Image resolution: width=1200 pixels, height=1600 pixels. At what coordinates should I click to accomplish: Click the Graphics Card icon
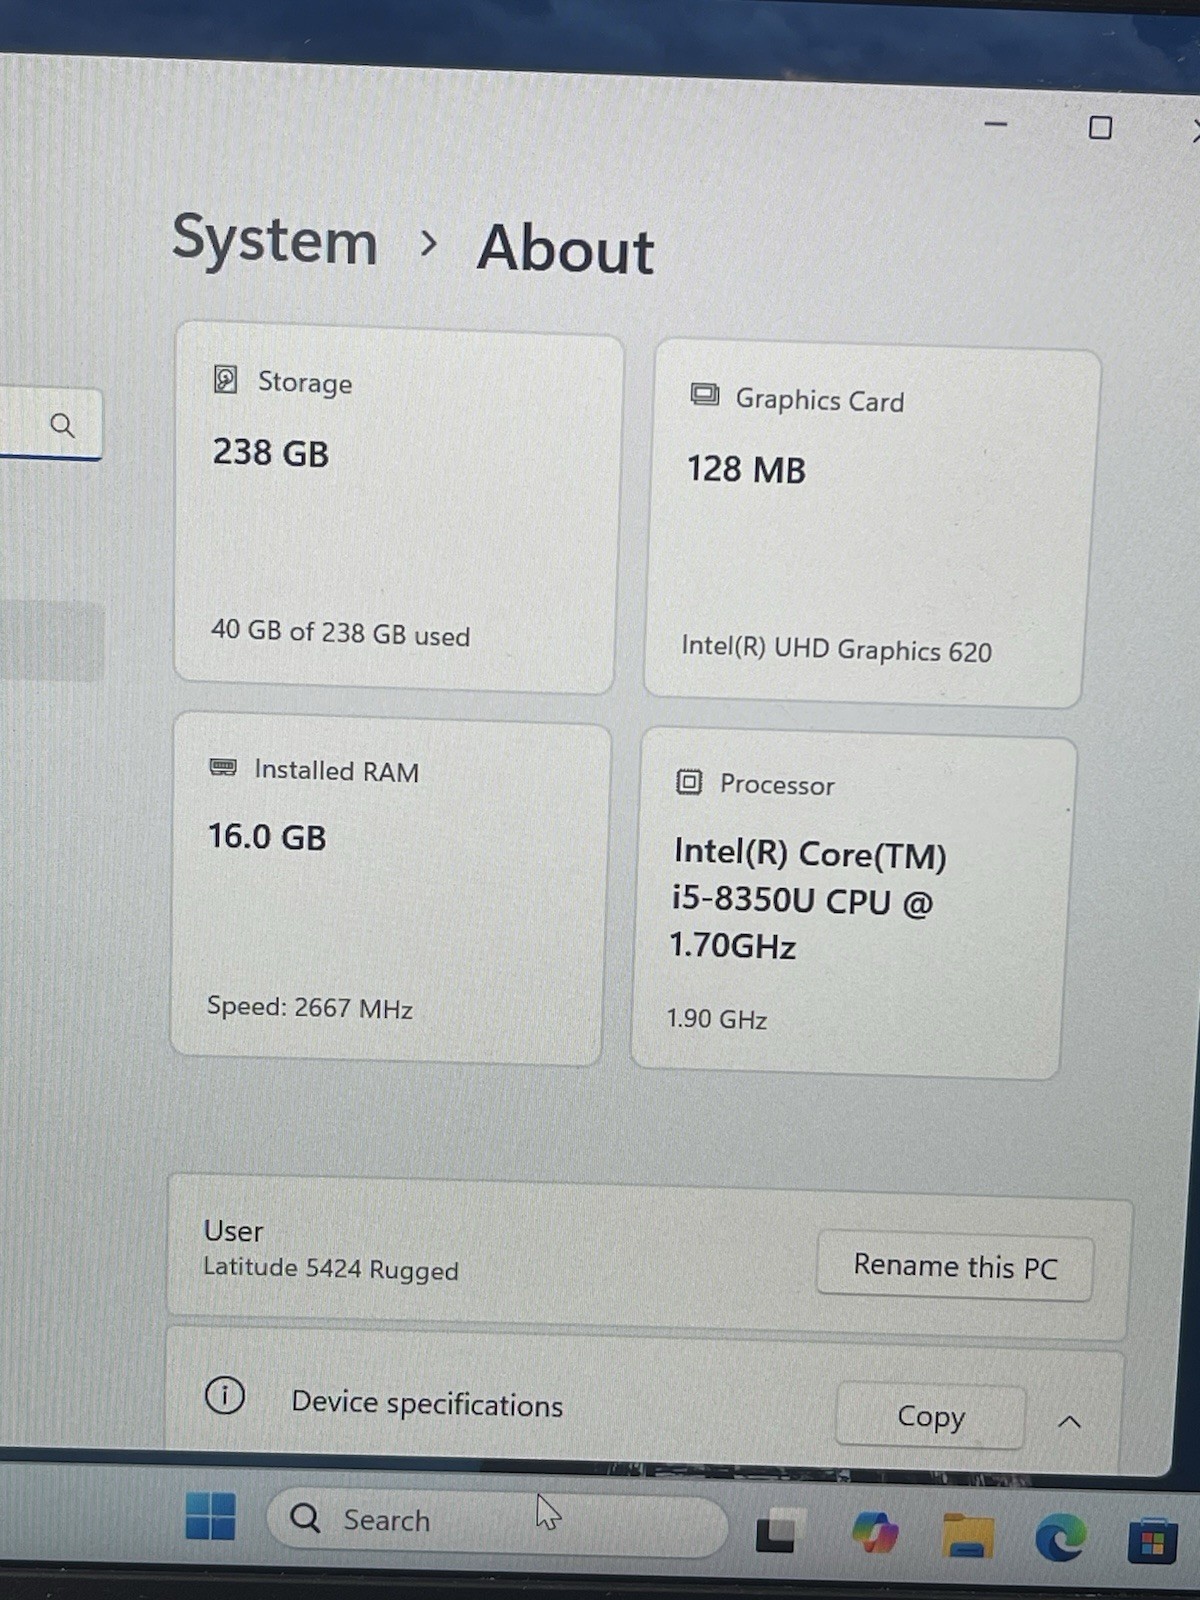tap(705, 394)
